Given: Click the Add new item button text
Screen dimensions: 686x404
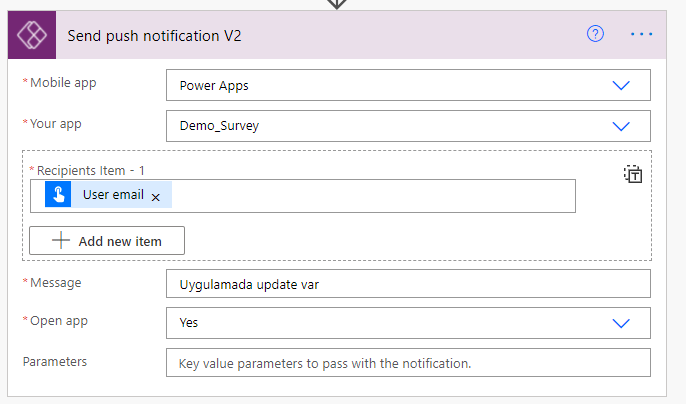Looking at the screenshot, I should point(120,241).
